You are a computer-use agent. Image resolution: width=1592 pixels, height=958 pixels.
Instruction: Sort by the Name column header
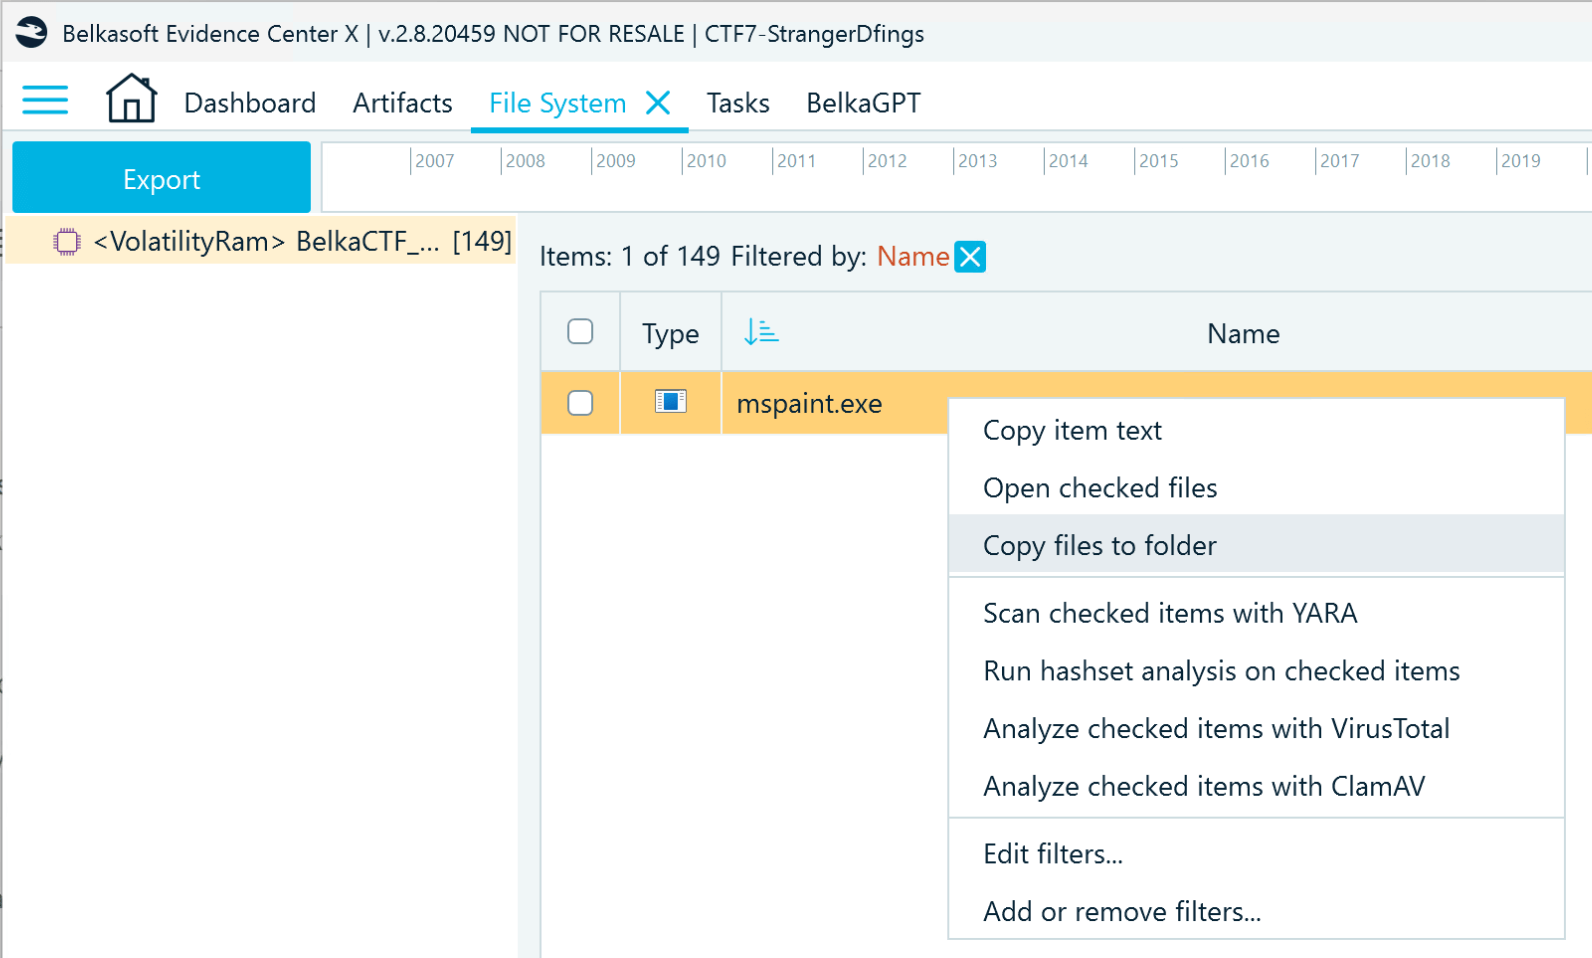coord(1243,333)
